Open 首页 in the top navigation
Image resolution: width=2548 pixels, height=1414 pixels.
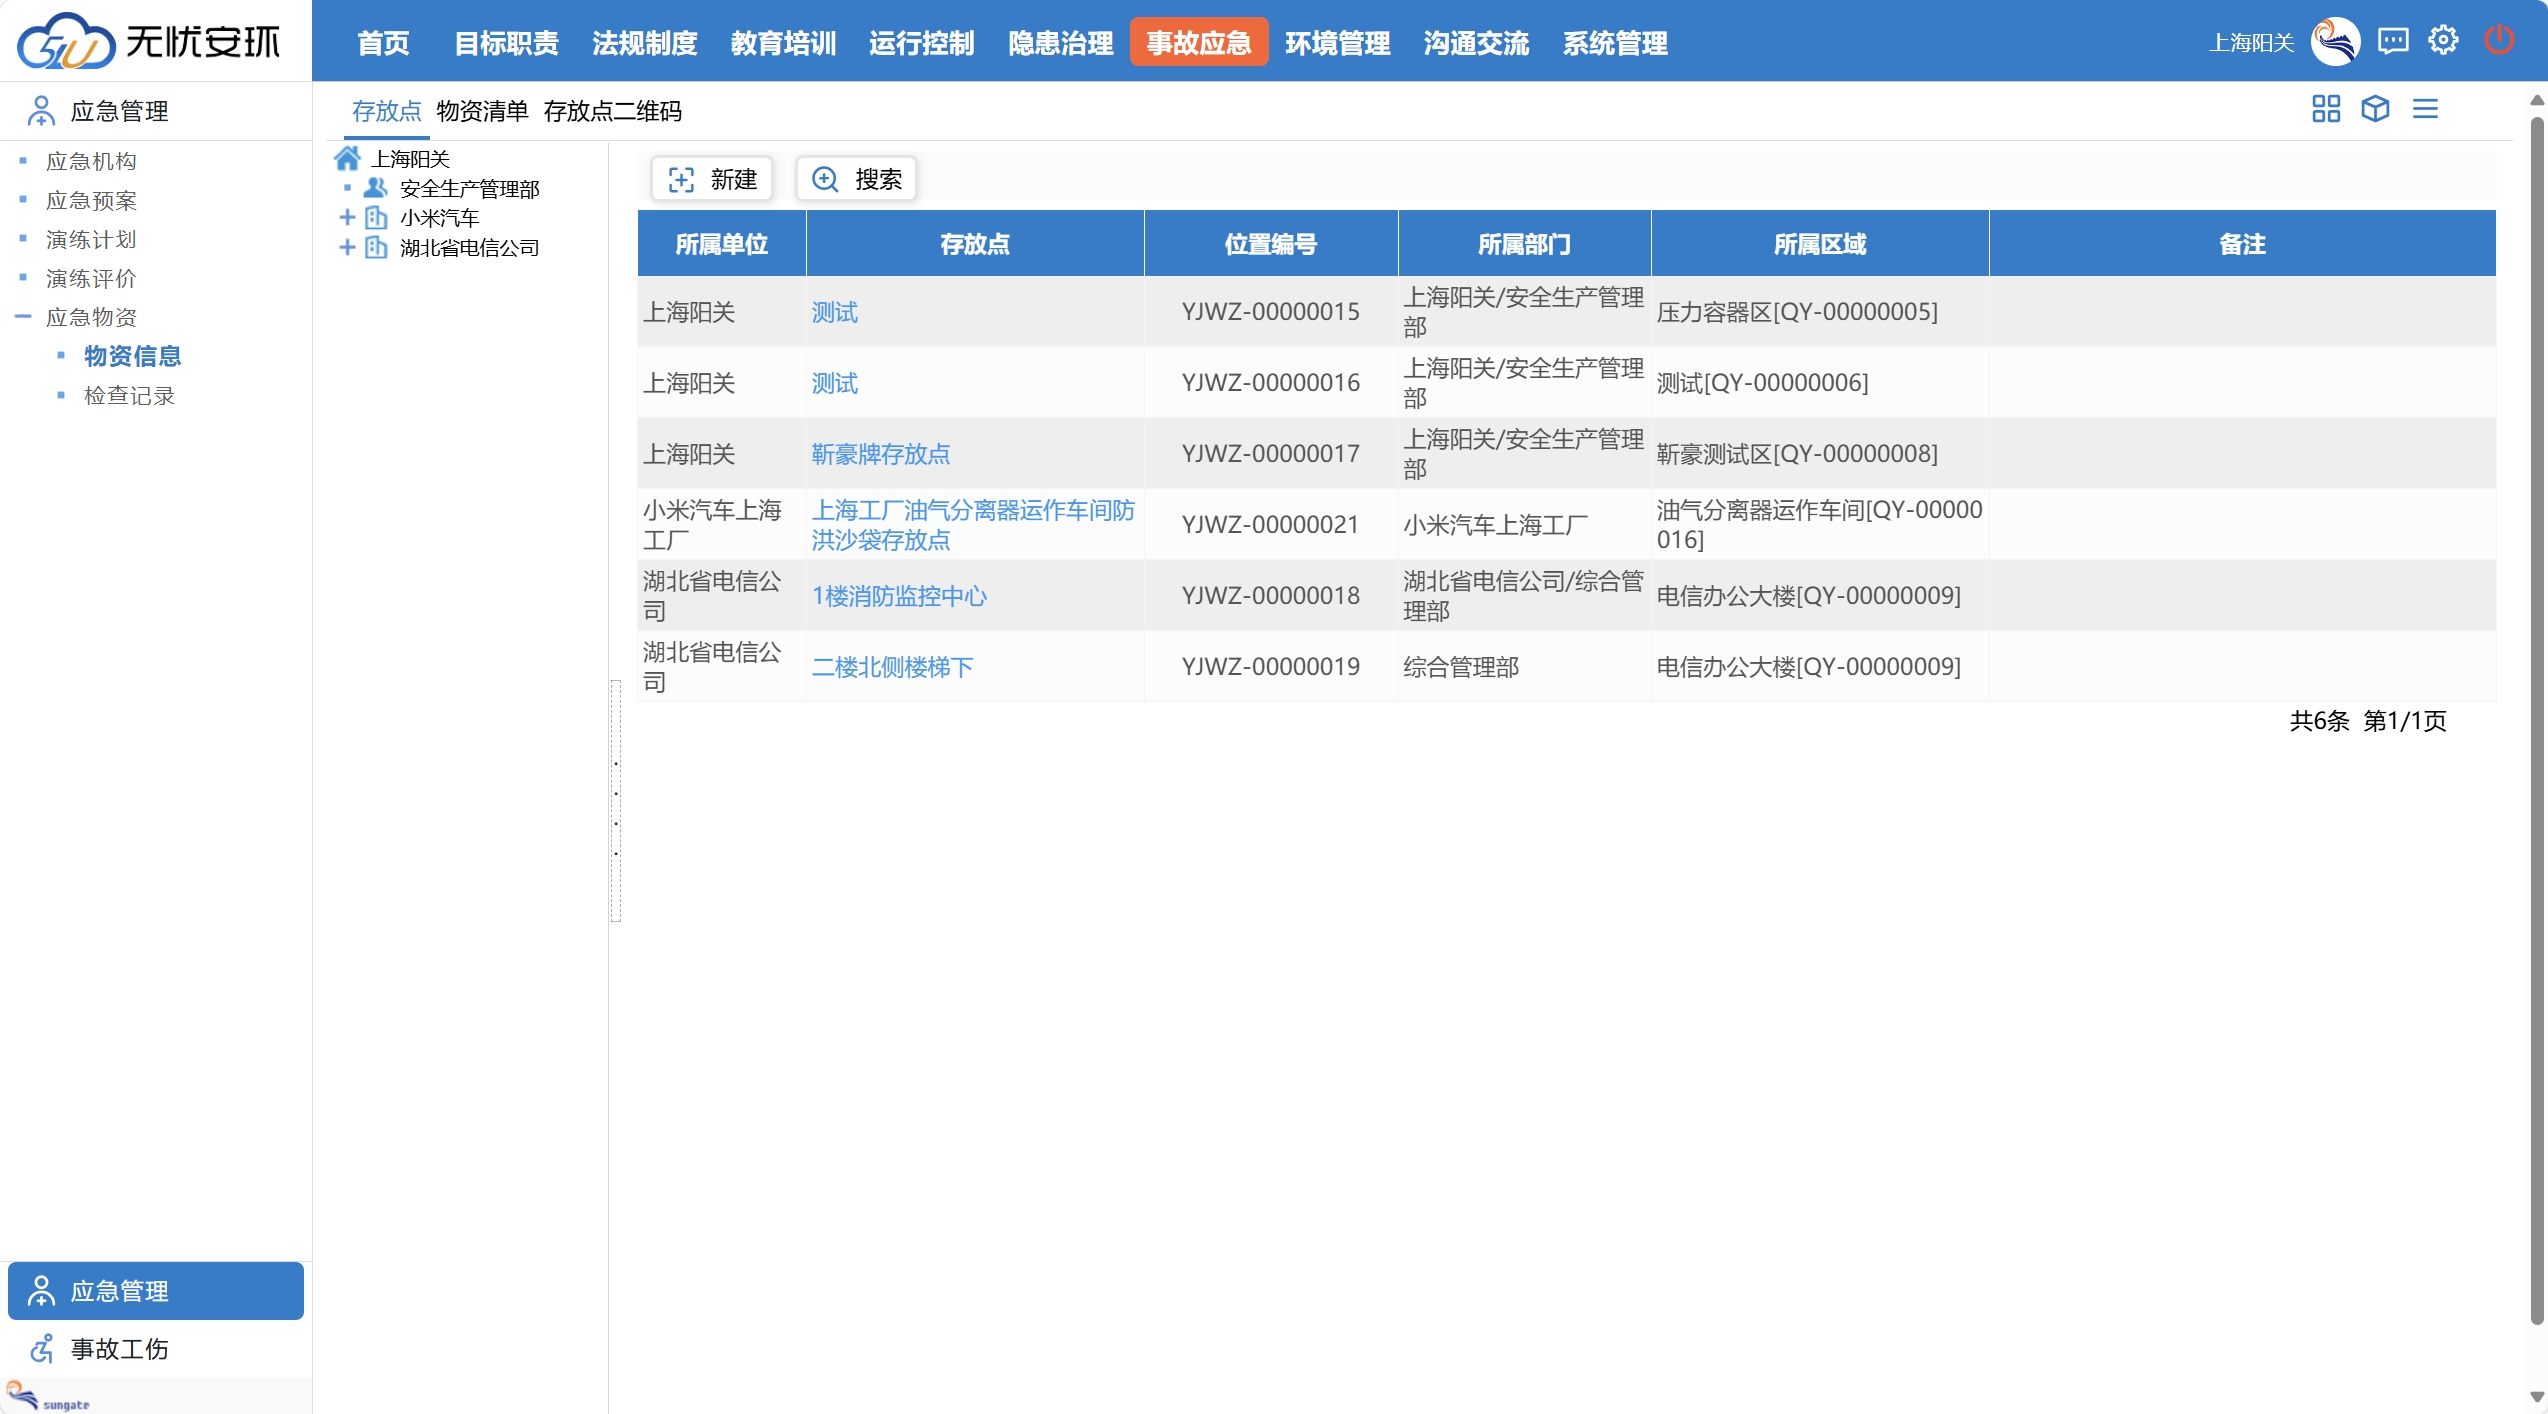click(x=383, y=43)
